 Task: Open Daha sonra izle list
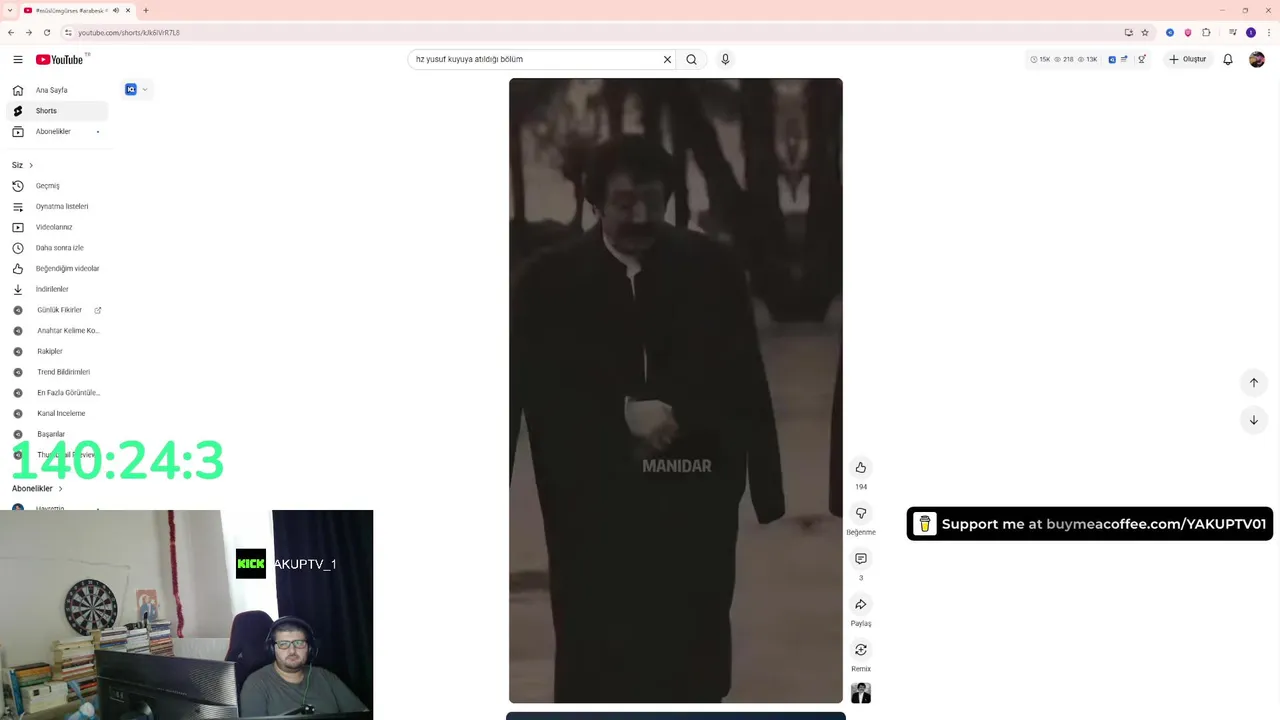[x=57, y=248]
